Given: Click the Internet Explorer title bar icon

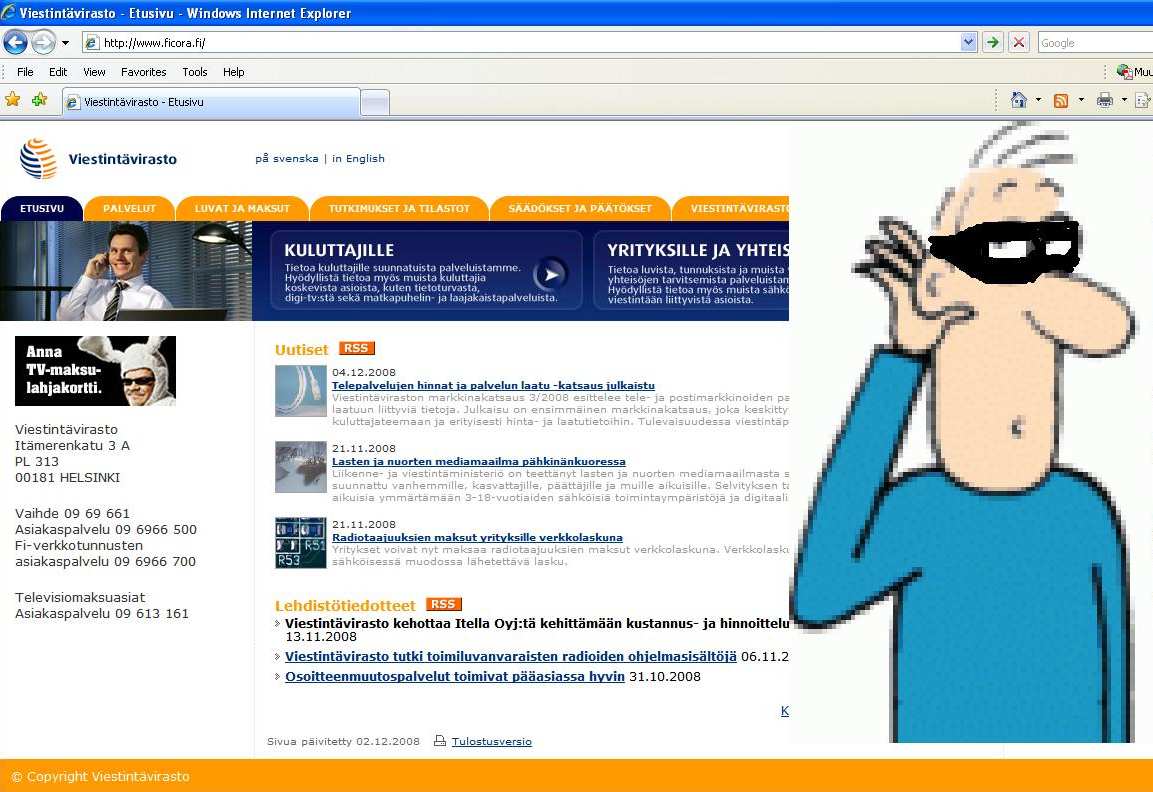Looking at the screenshot, I should point(8,13).
